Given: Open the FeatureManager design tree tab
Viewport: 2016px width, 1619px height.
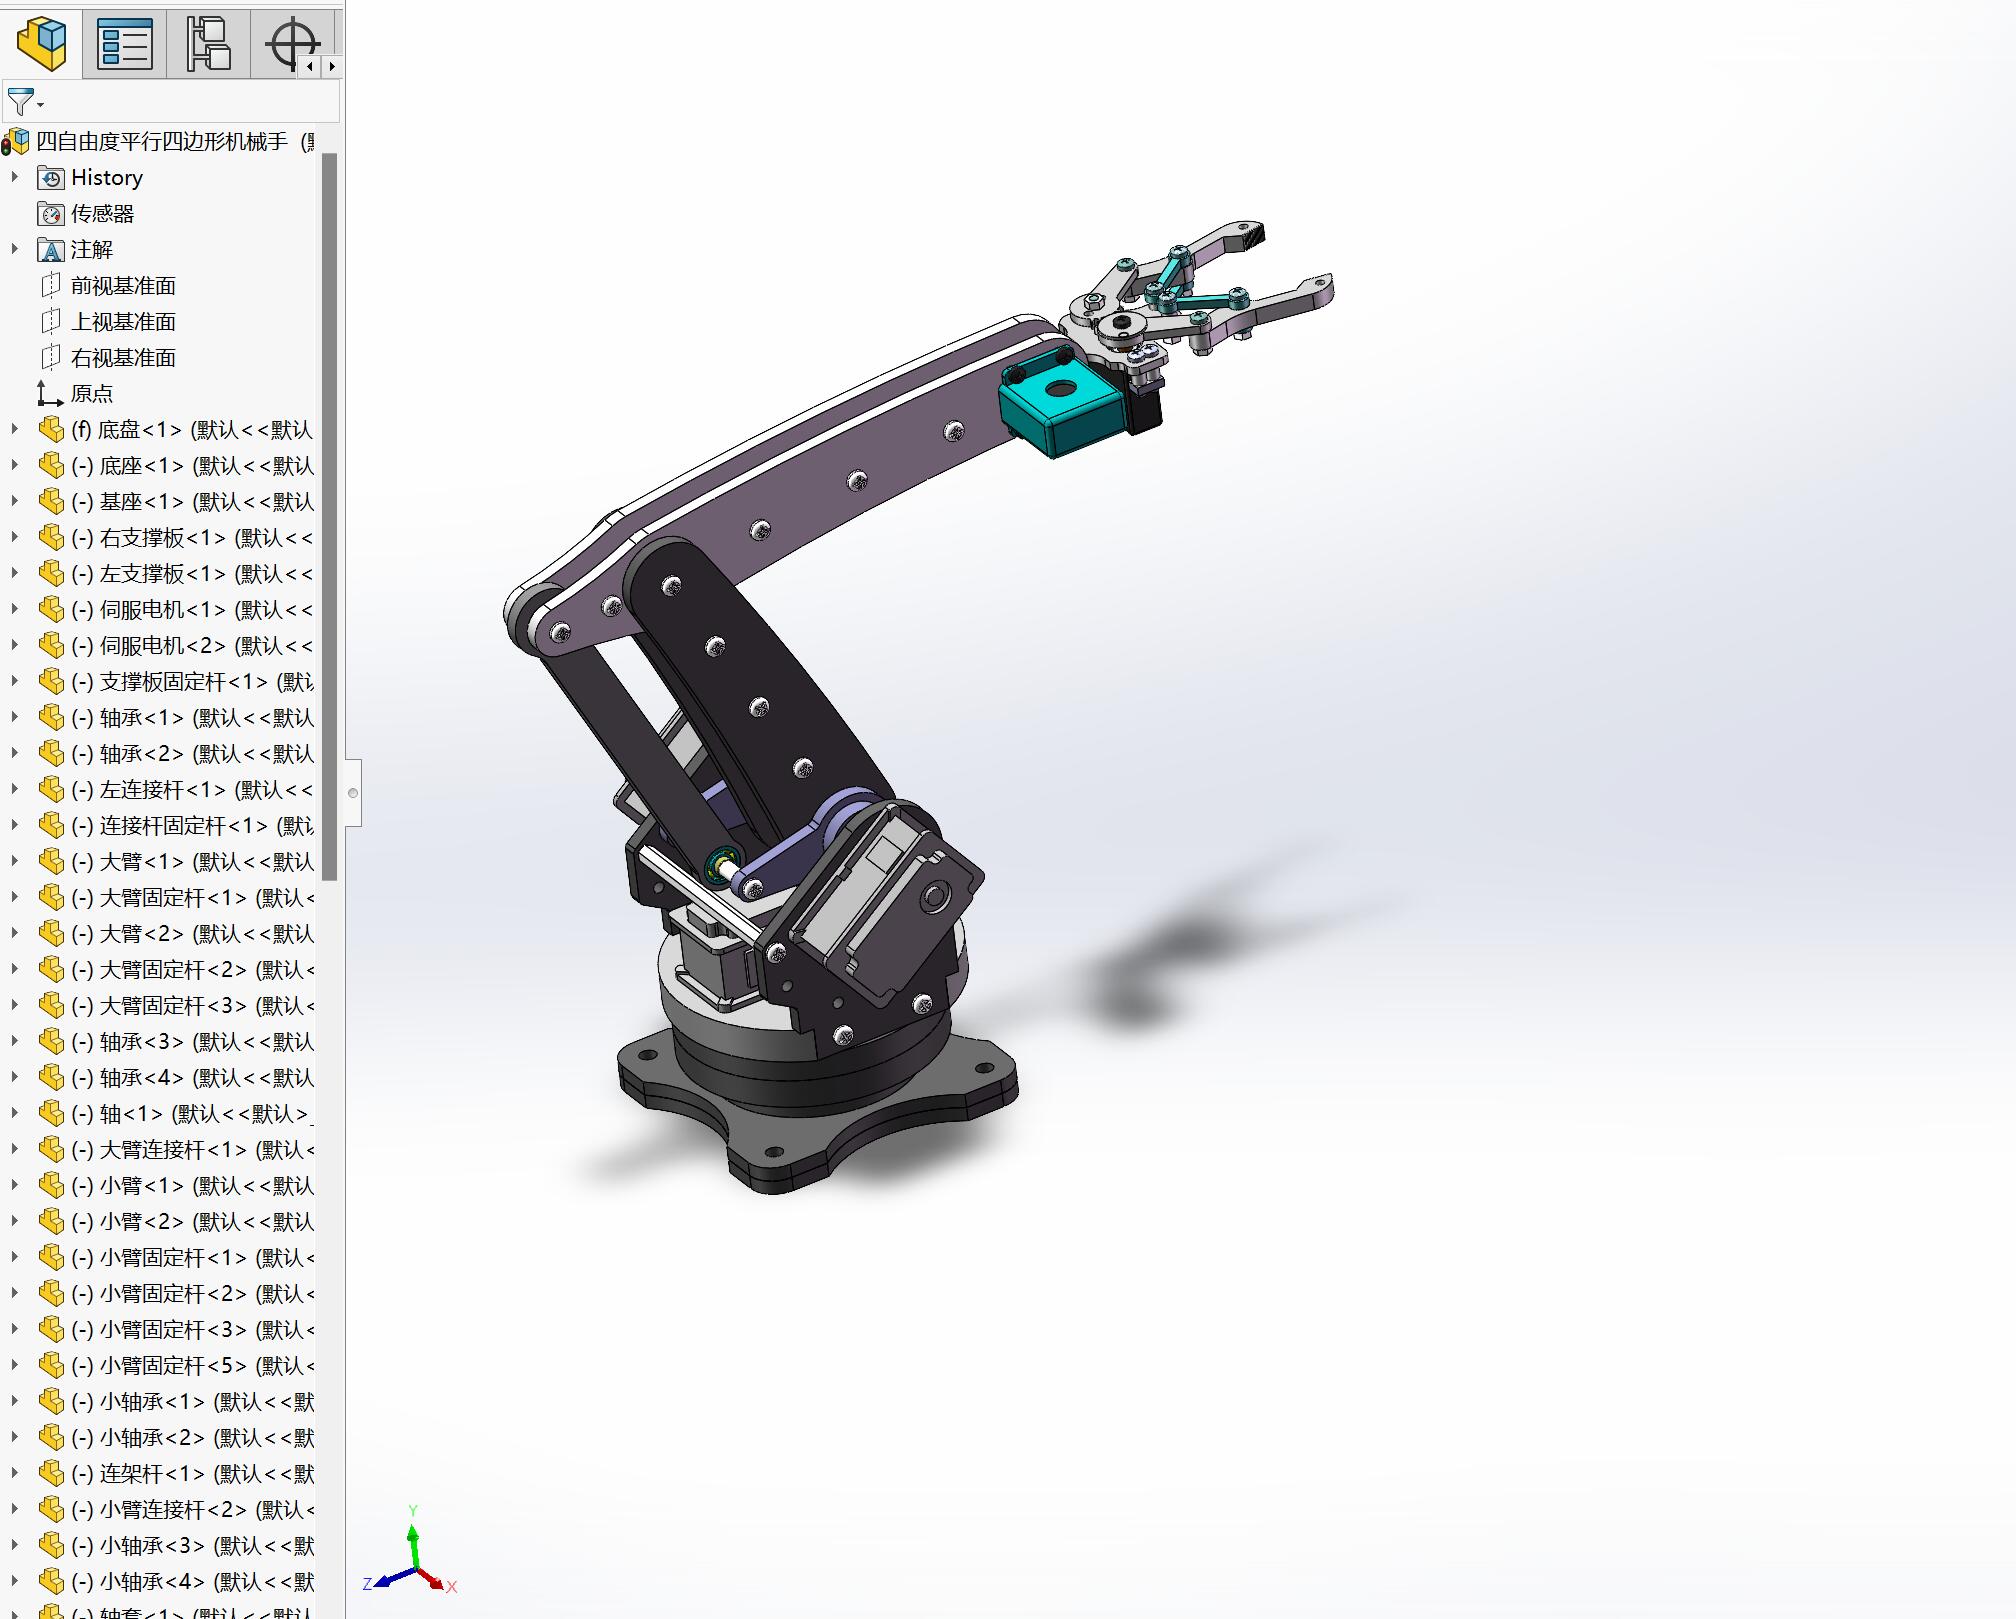Looking at the screenshot, I should tap(42, 43).
